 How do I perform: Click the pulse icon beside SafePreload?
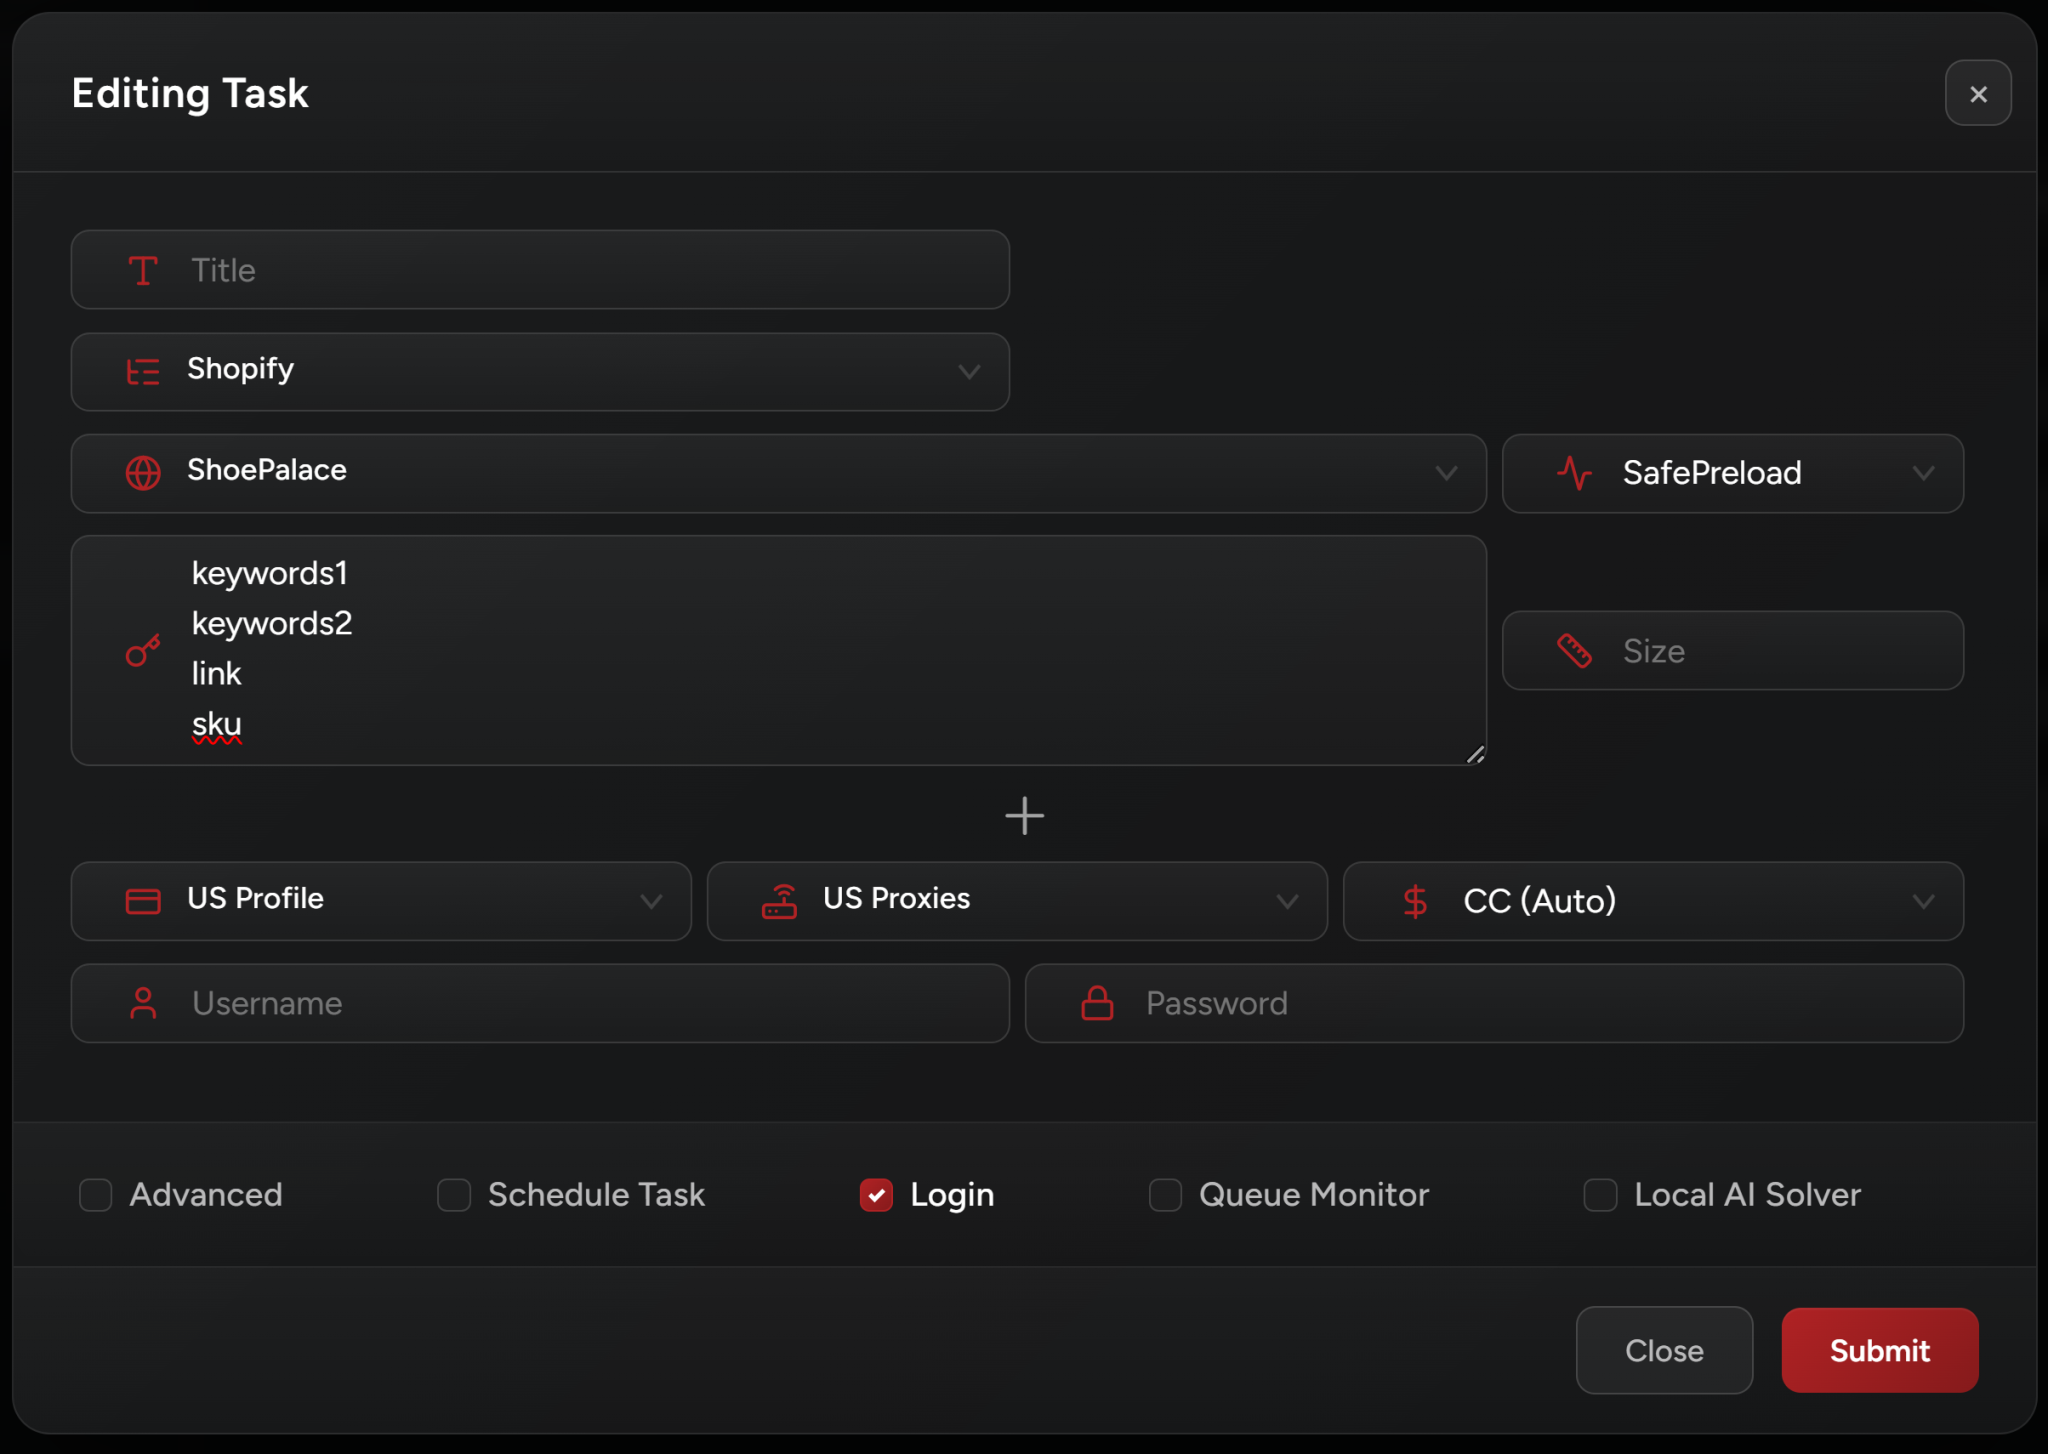coord(1574,473)
